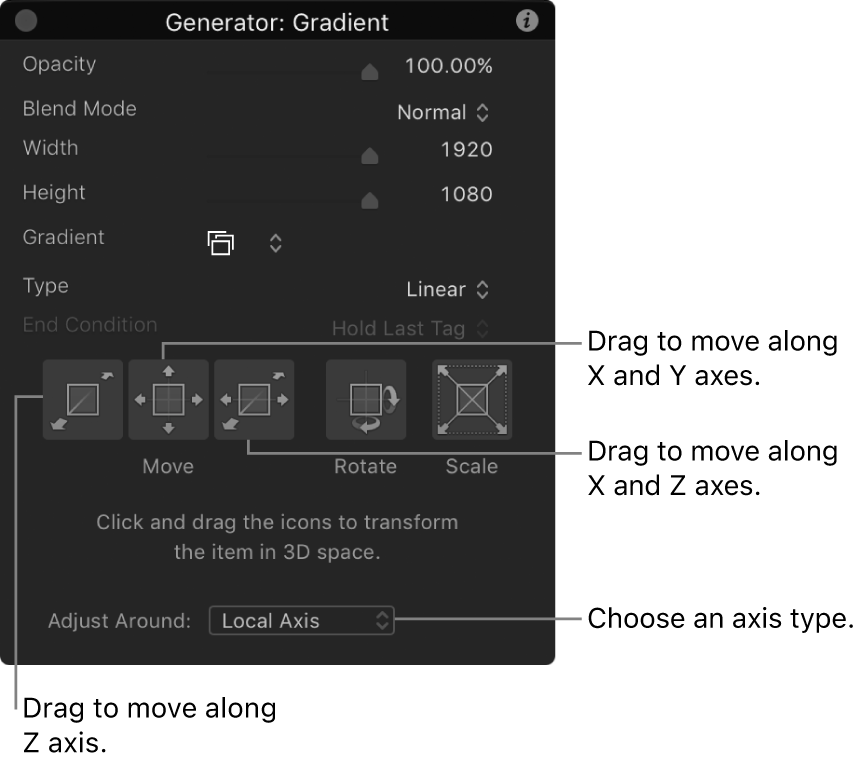Screen dimensions: 858x770
Task: Click the Width value field 1920
Action: coord(466,150)
